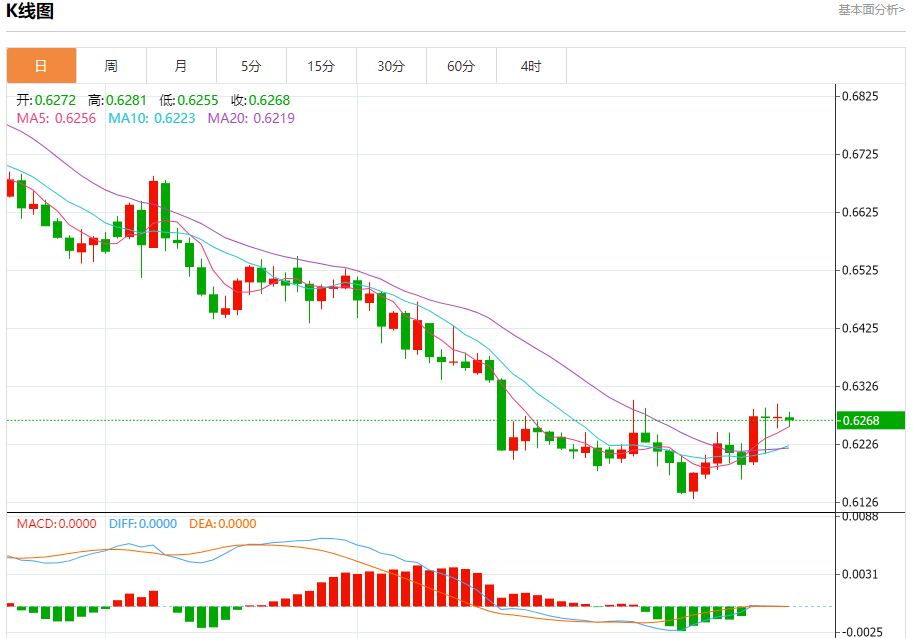914x638 pixels.
Task: Click the DIFF: 0.0000 indicator label
Action: [x=143, y=524]
